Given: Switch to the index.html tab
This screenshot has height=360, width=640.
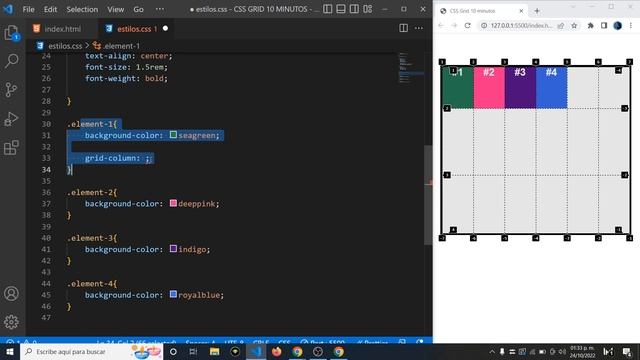Looking at the screenshot, I should tap(62, 29).
